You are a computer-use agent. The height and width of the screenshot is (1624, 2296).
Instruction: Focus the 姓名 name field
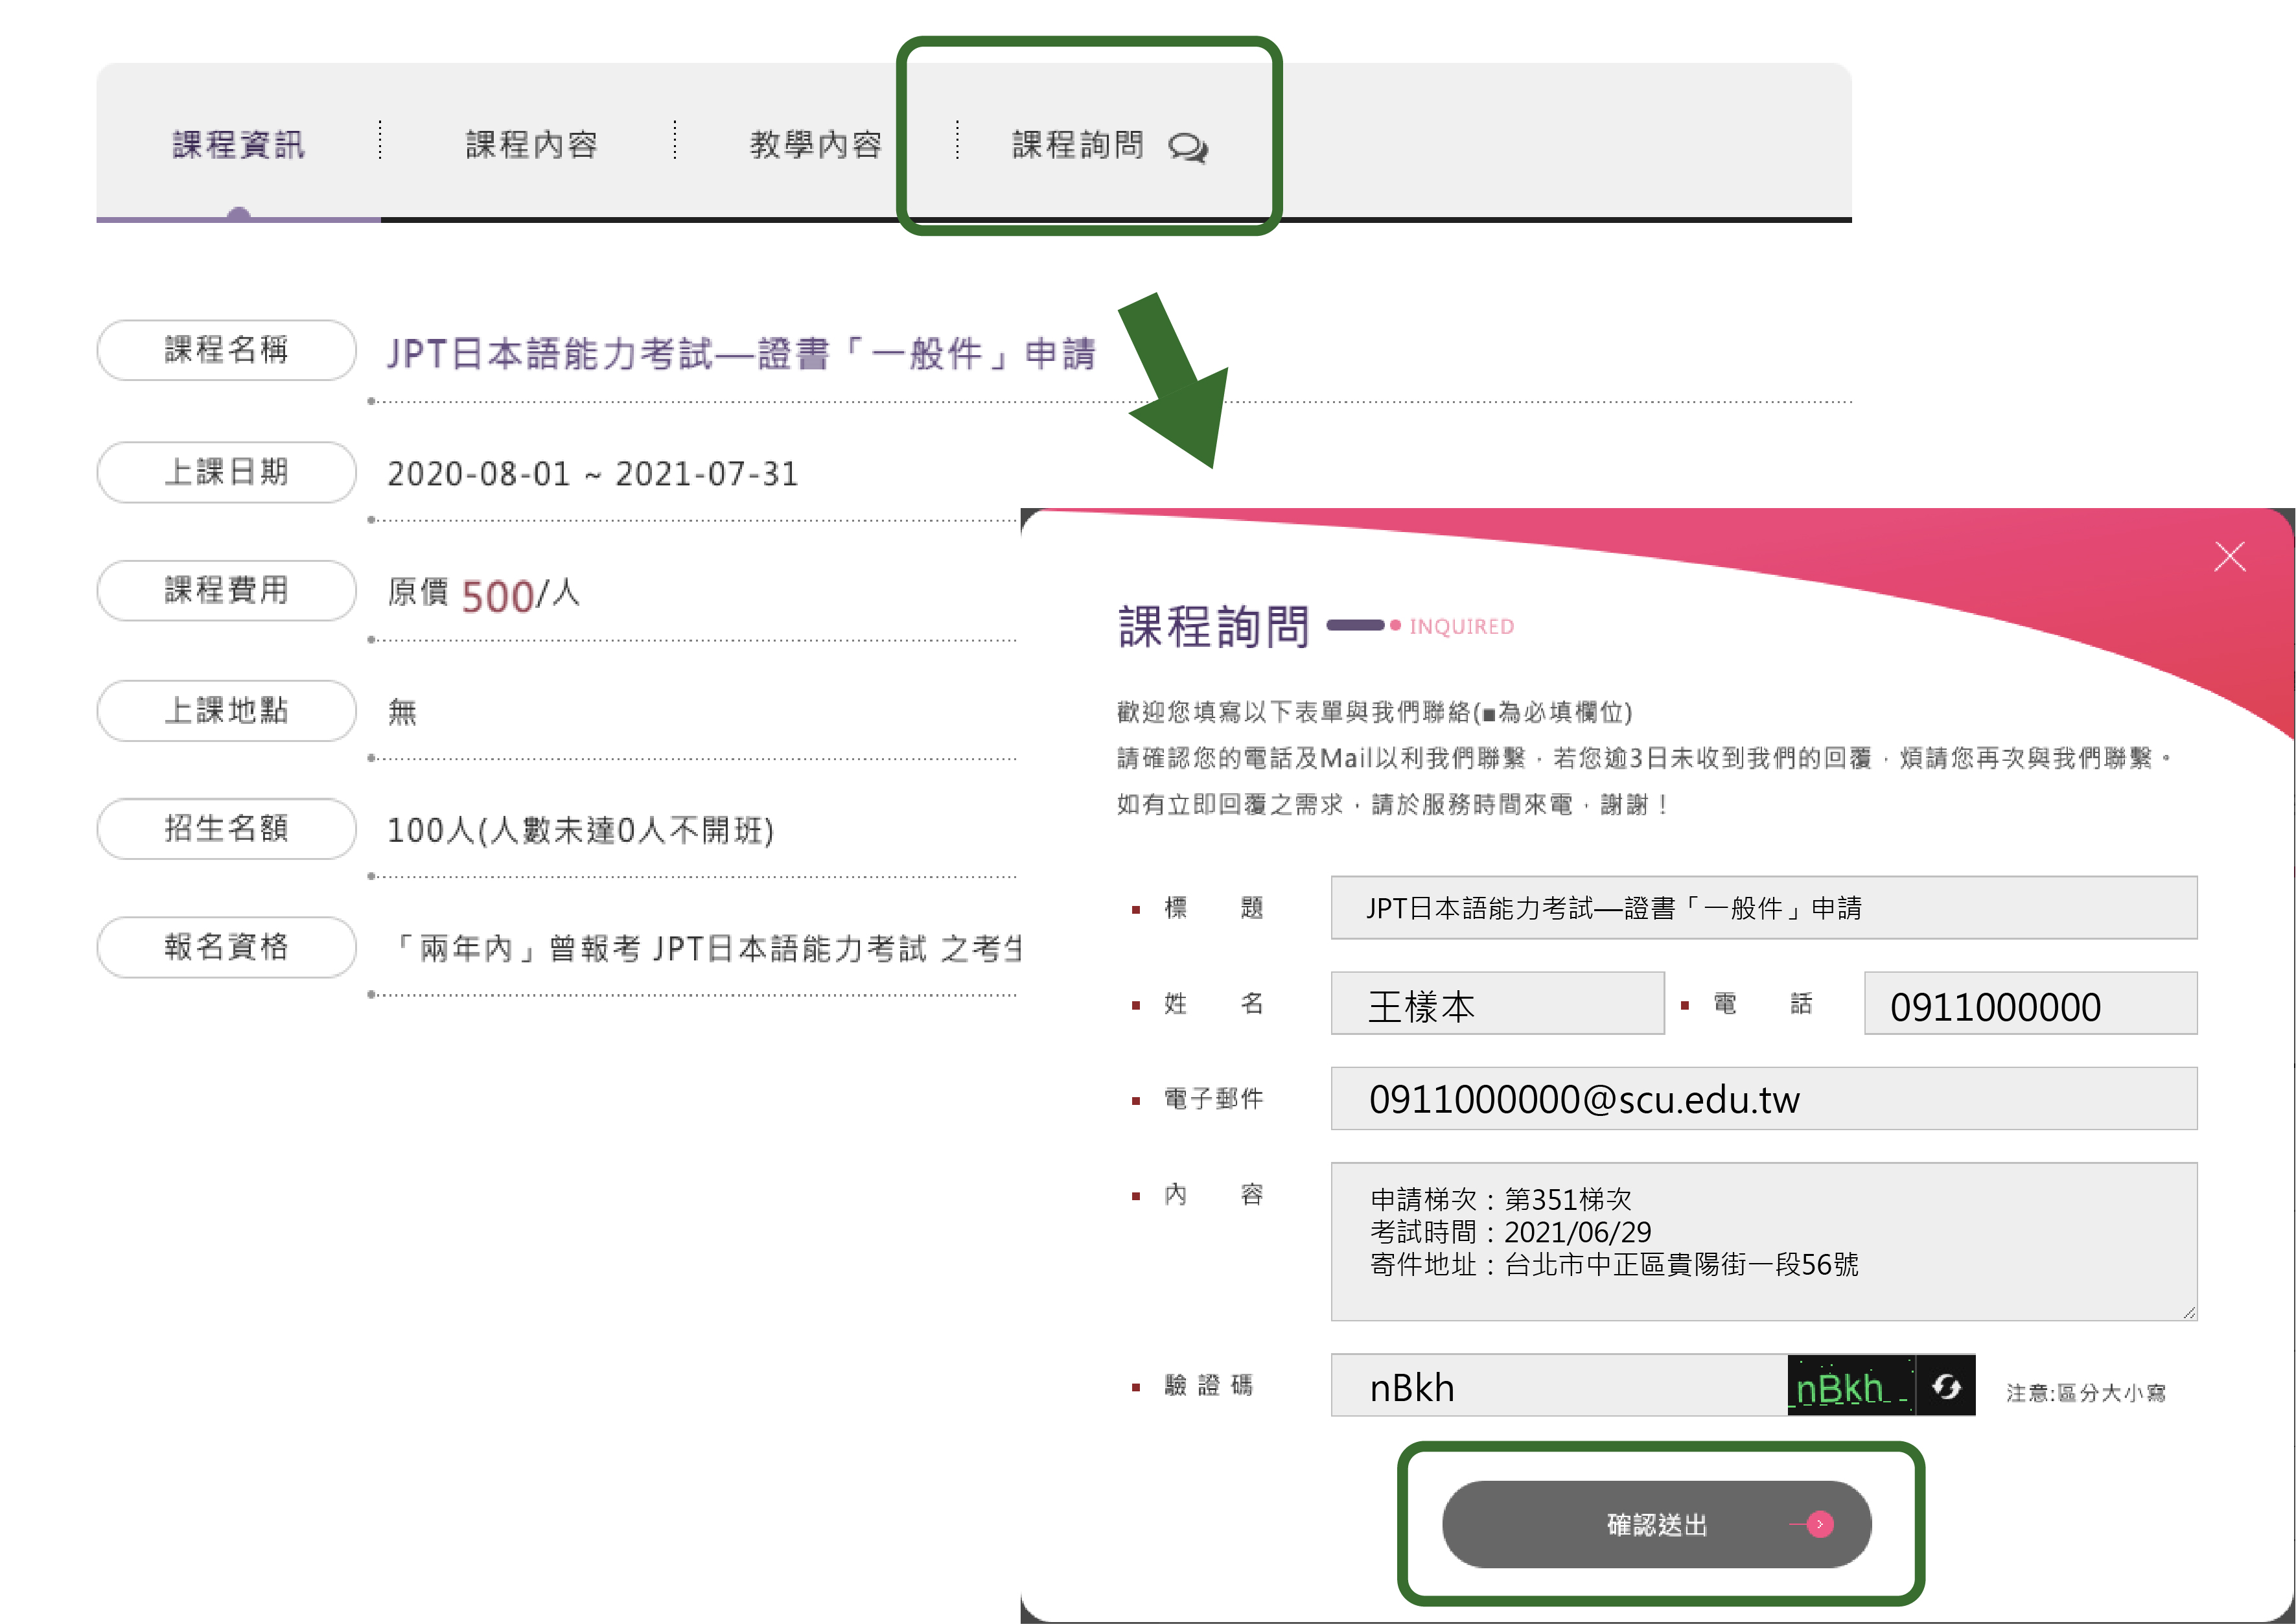click(1497, 1004)
